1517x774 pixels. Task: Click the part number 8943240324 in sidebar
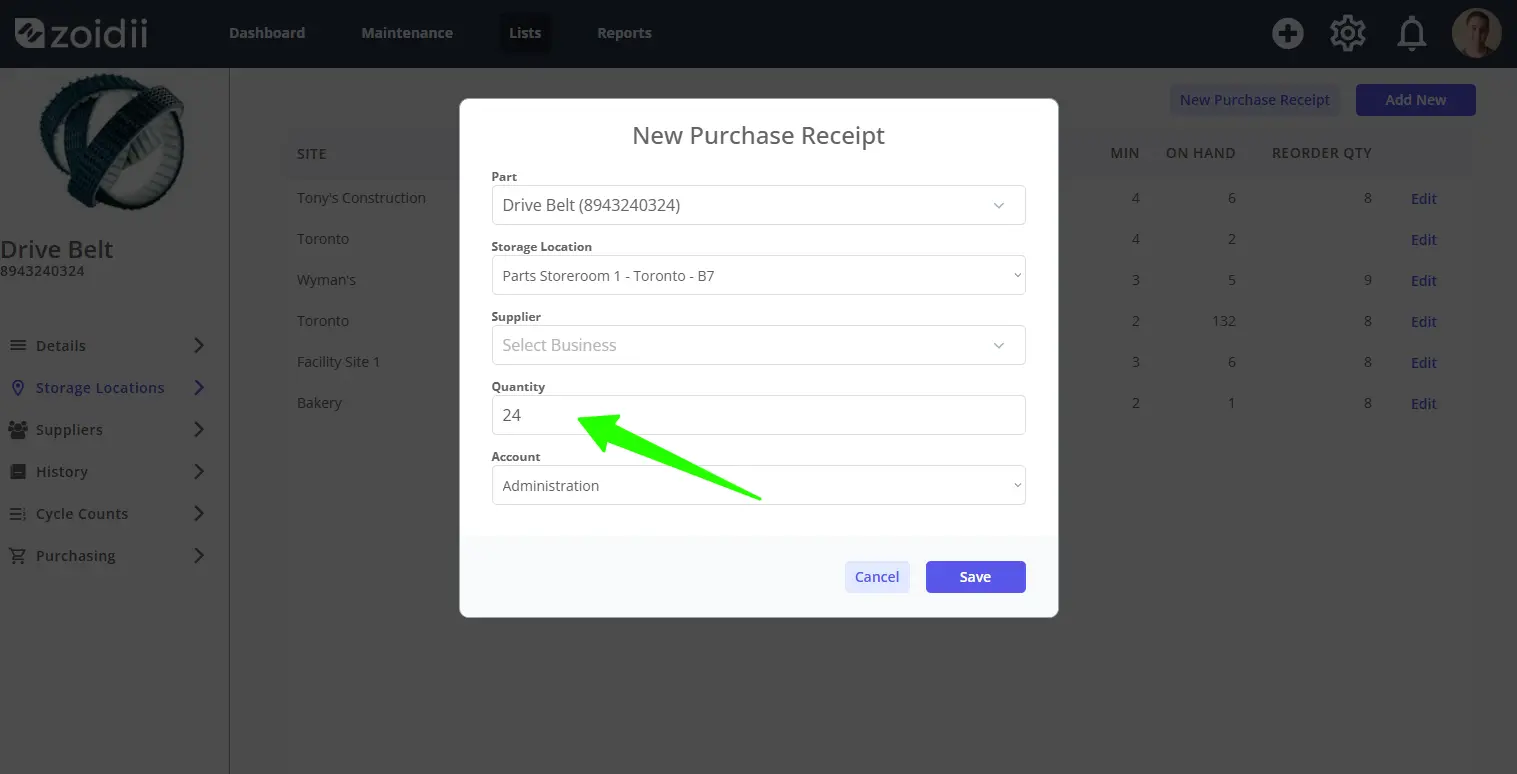pos(42,271)
